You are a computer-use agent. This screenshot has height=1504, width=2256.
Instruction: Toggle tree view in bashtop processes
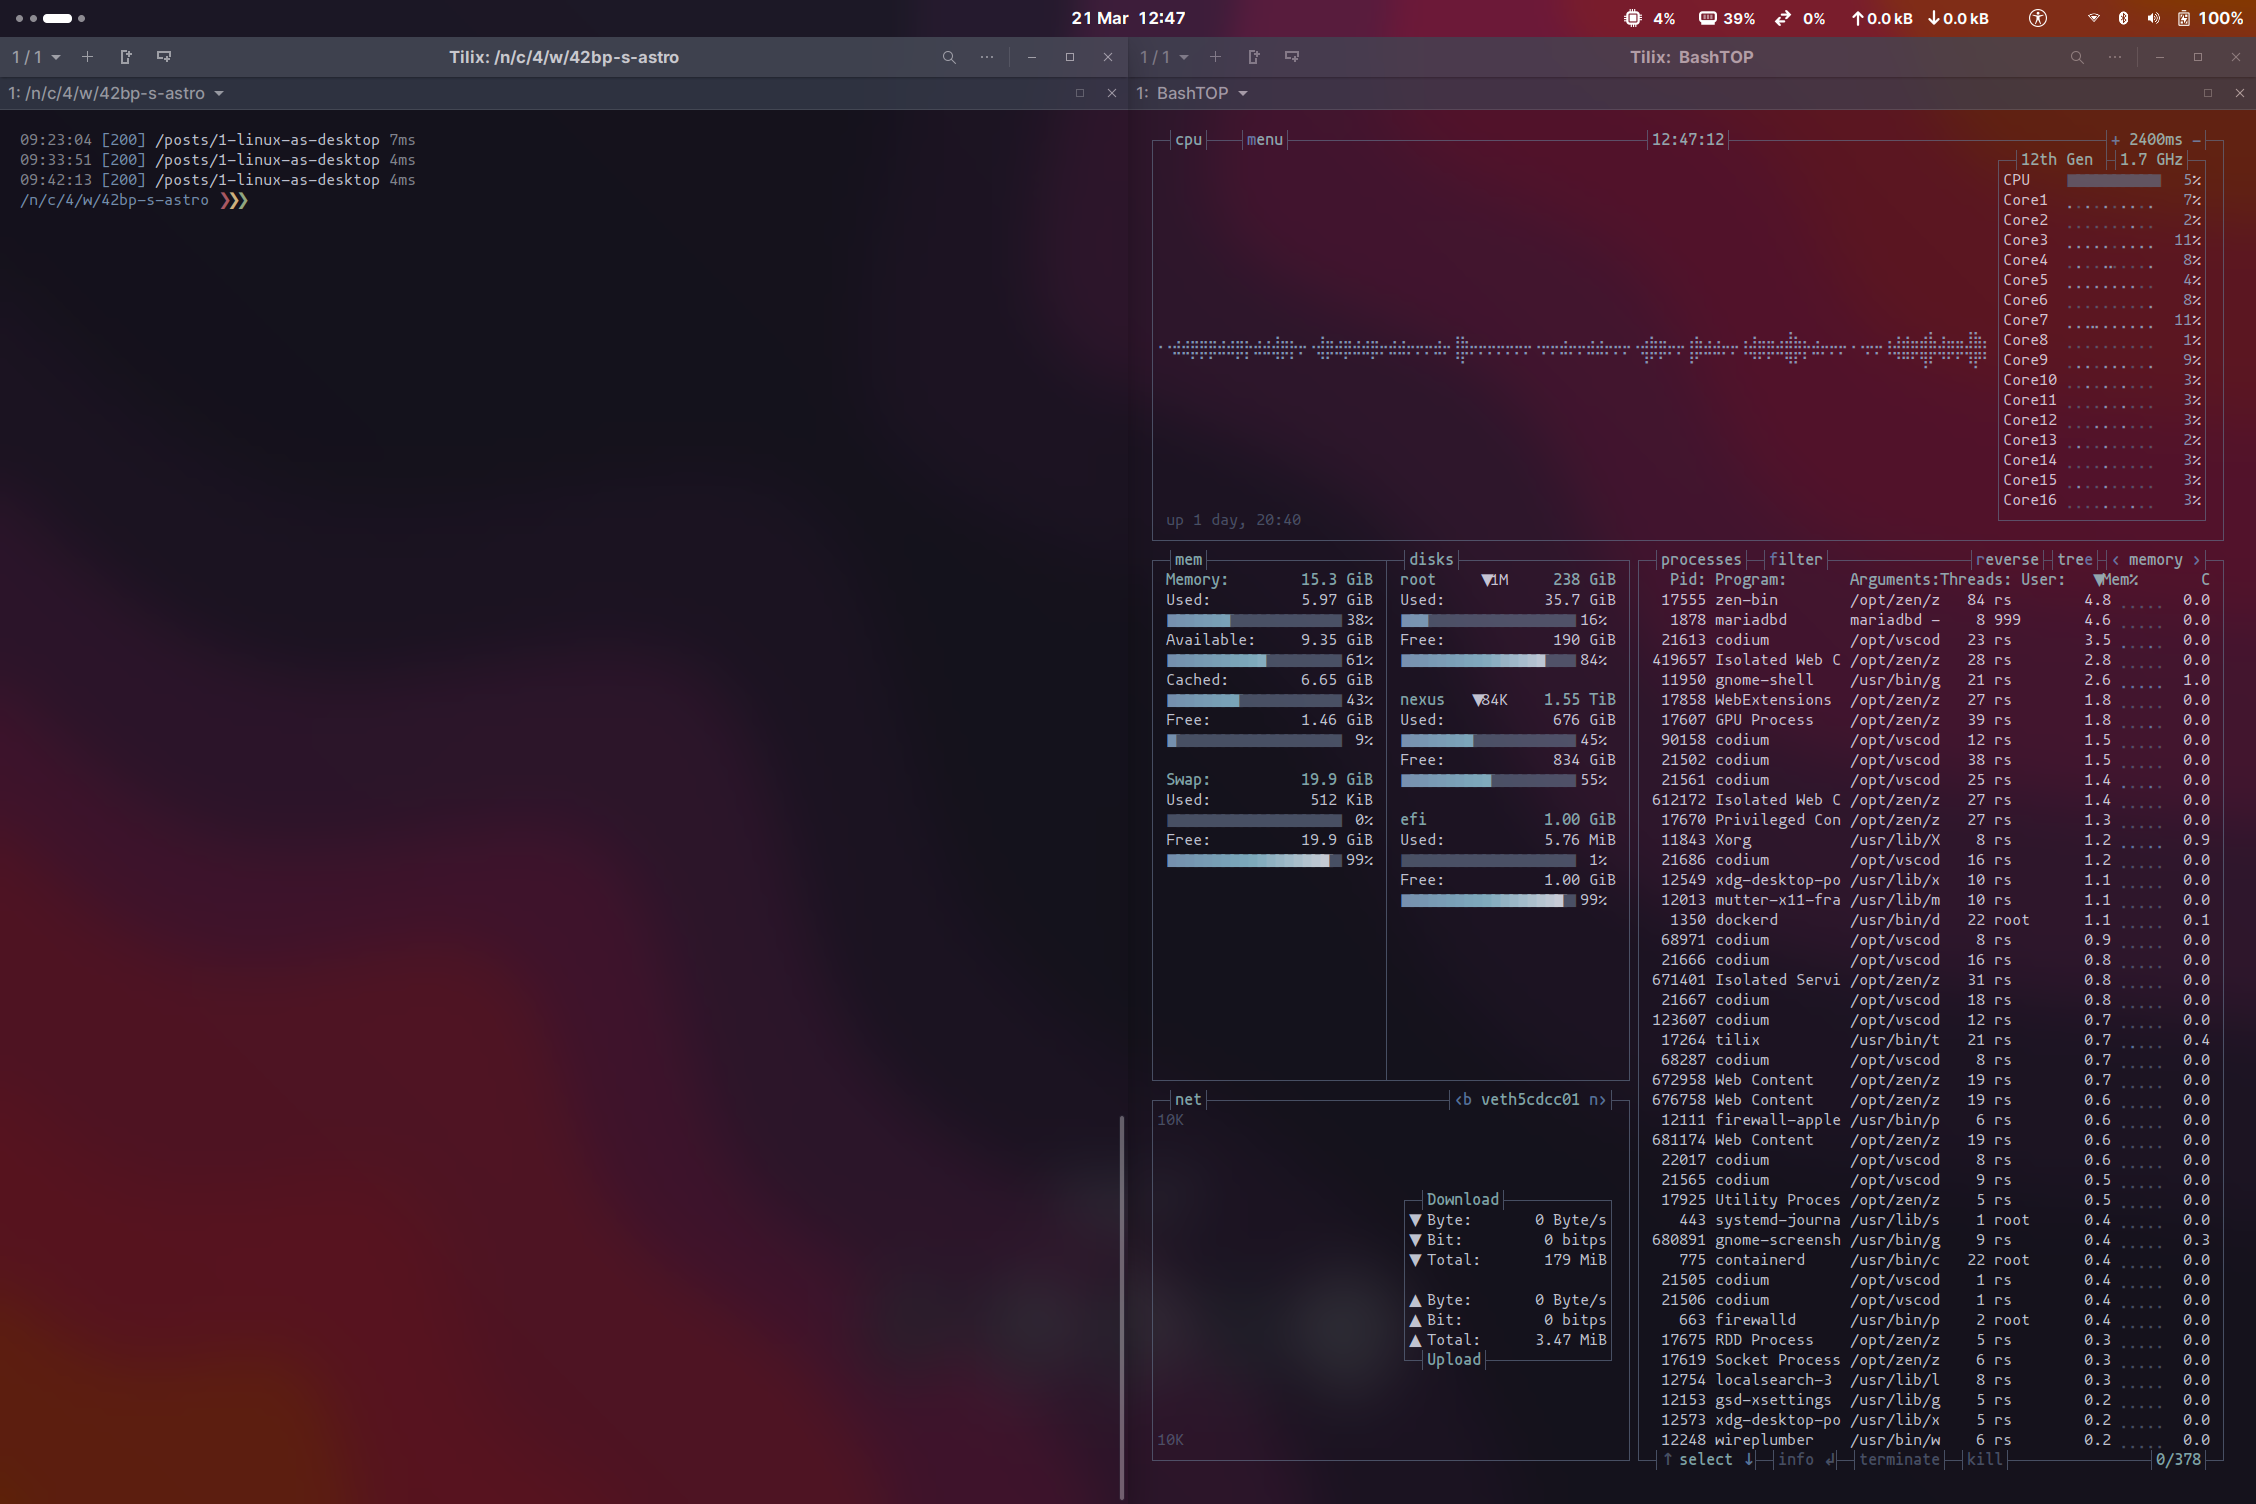pos(2074,560)
